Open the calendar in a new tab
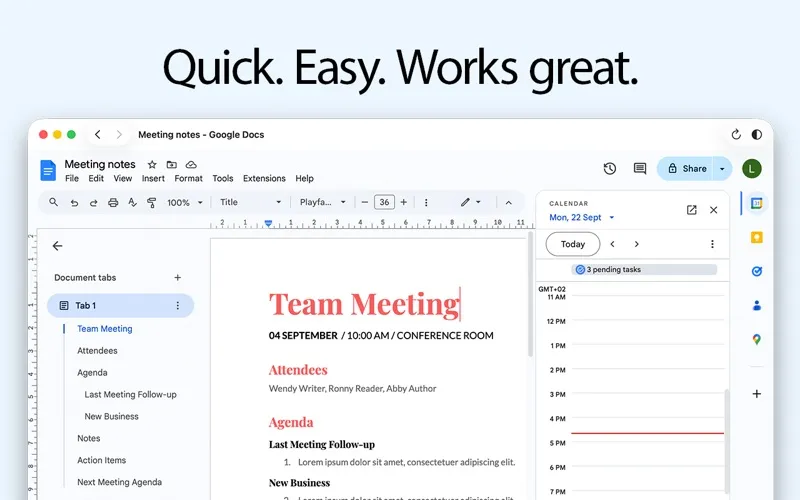 (691, 210)
